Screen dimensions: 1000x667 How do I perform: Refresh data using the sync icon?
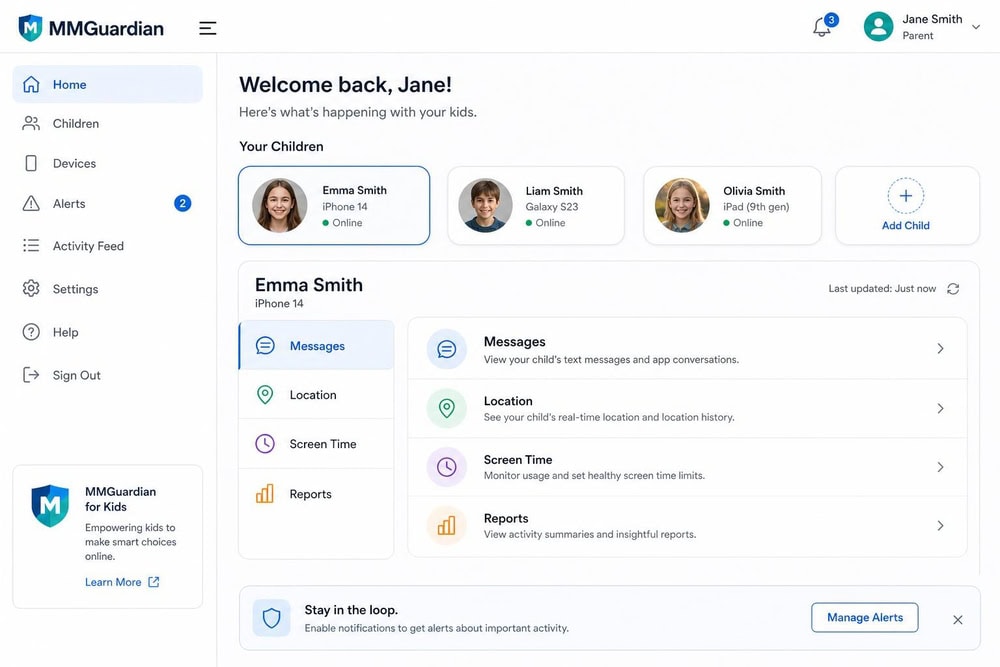(953, 289)
